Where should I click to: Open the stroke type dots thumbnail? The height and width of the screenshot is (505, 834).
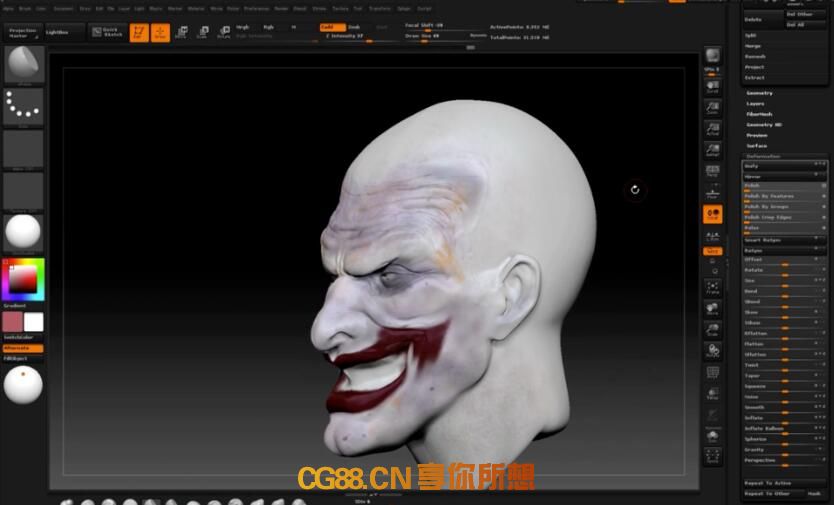click(x=23, y=106)
